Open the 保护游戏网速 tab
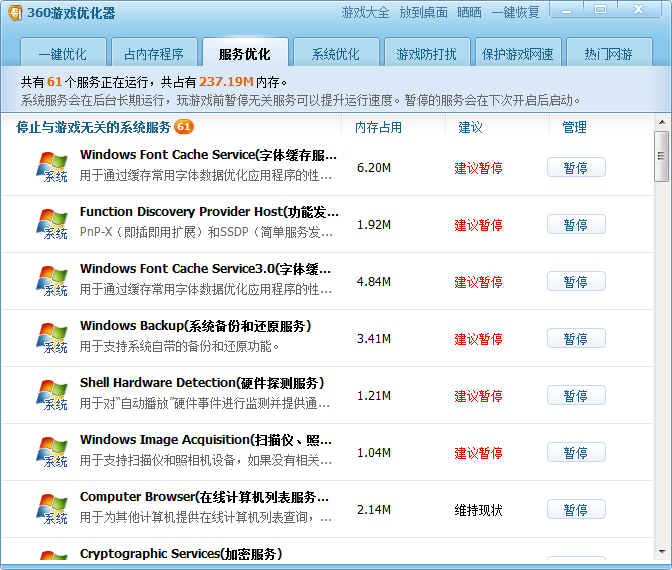Image resolution: width=672 pixels, height=570 pixels. pyautogui.click(x=517, y=54)
